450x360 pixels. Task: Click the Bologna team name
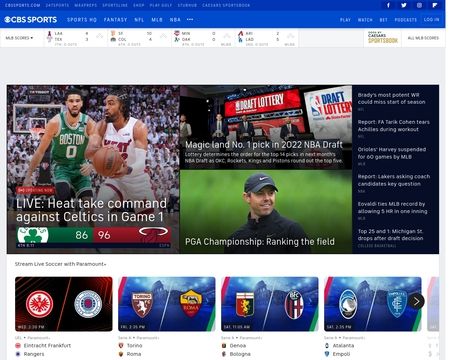point(240,354)
